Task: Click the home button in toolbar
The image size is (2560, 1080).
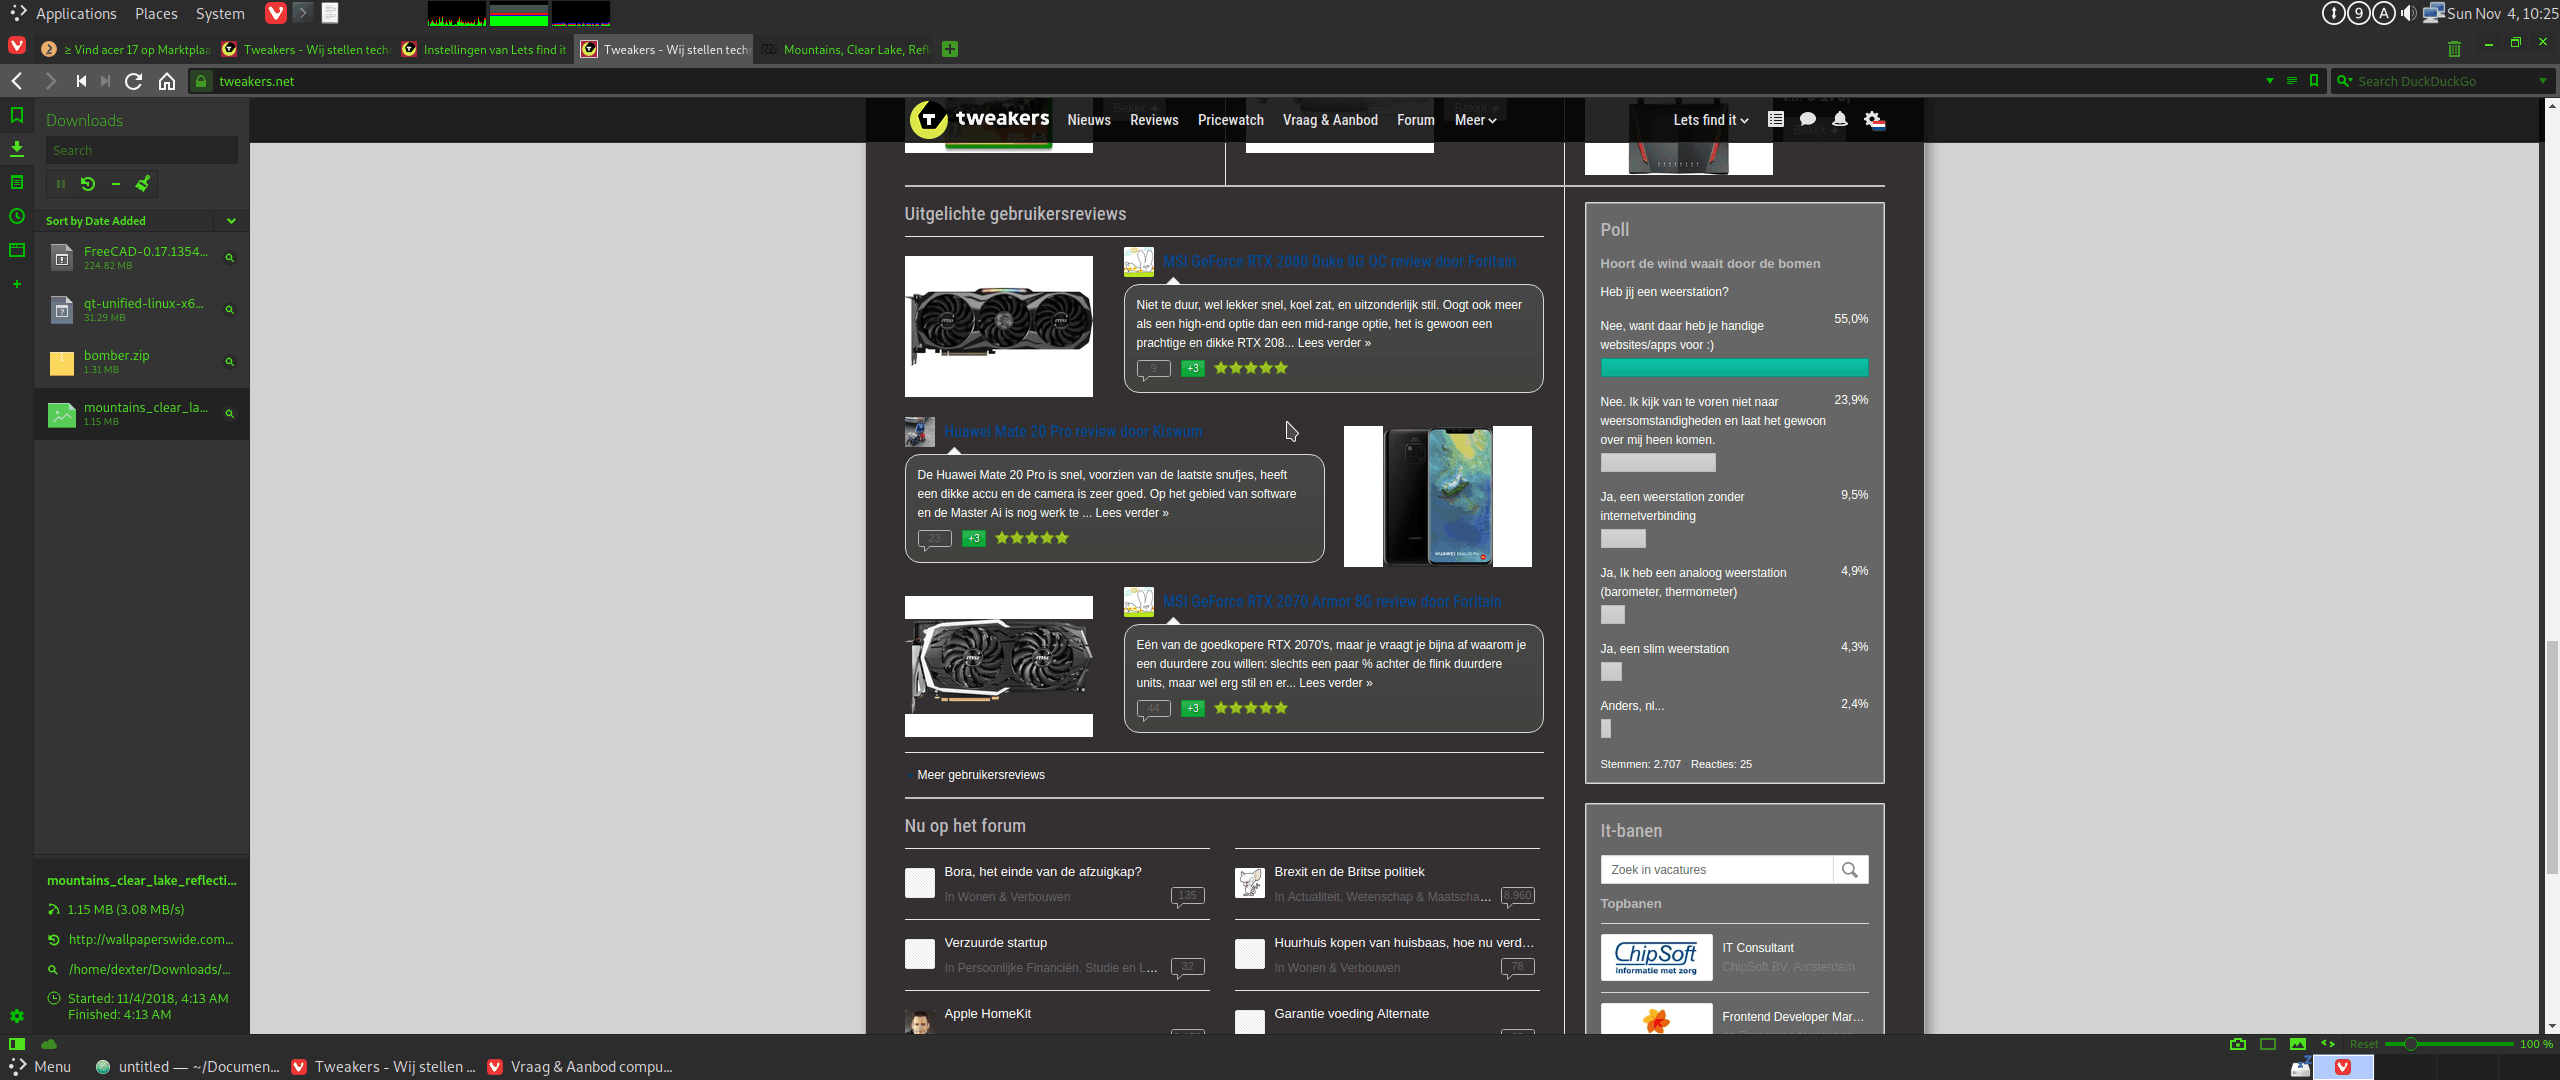Action: tap(167, 81)
